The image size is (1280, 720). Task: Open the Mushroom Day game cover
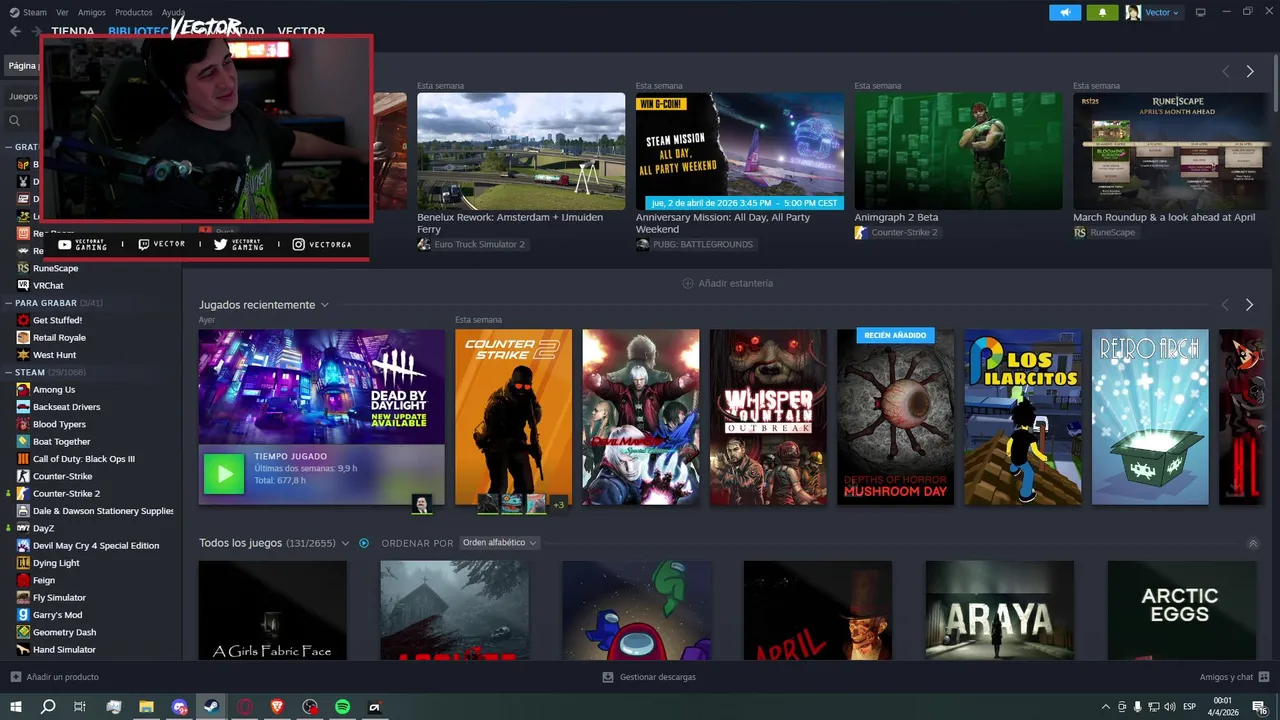[895, 417]
